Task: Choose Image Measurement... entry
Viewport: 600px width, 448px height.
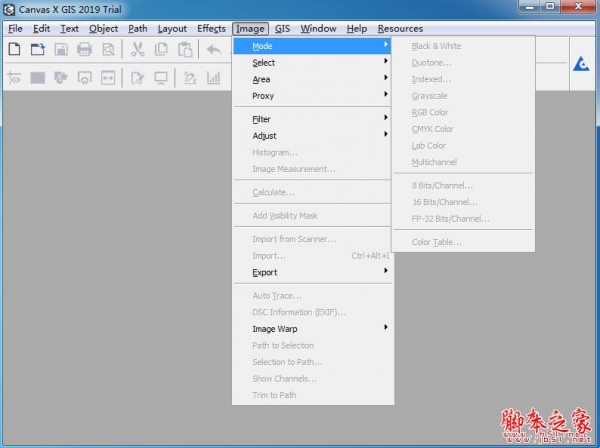Action: [312, 169]
